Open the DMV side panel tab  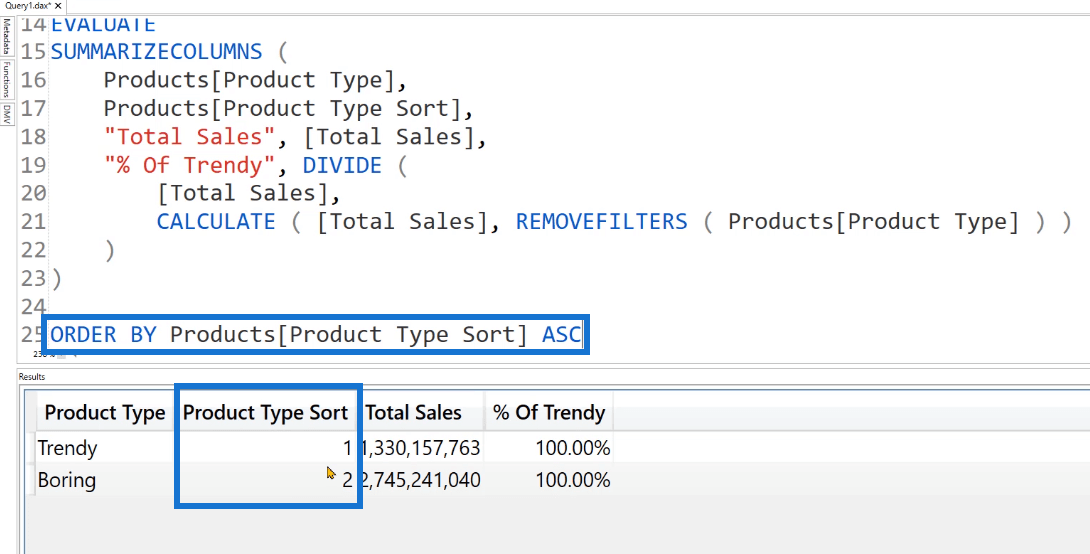(x=6, y=114)
